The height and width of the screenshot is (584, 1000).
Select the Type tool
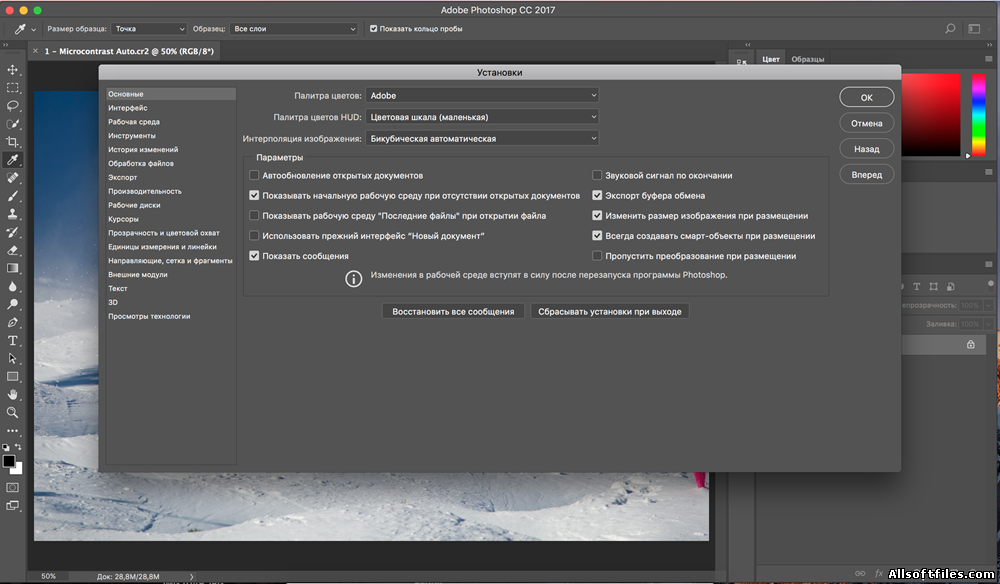13,341
